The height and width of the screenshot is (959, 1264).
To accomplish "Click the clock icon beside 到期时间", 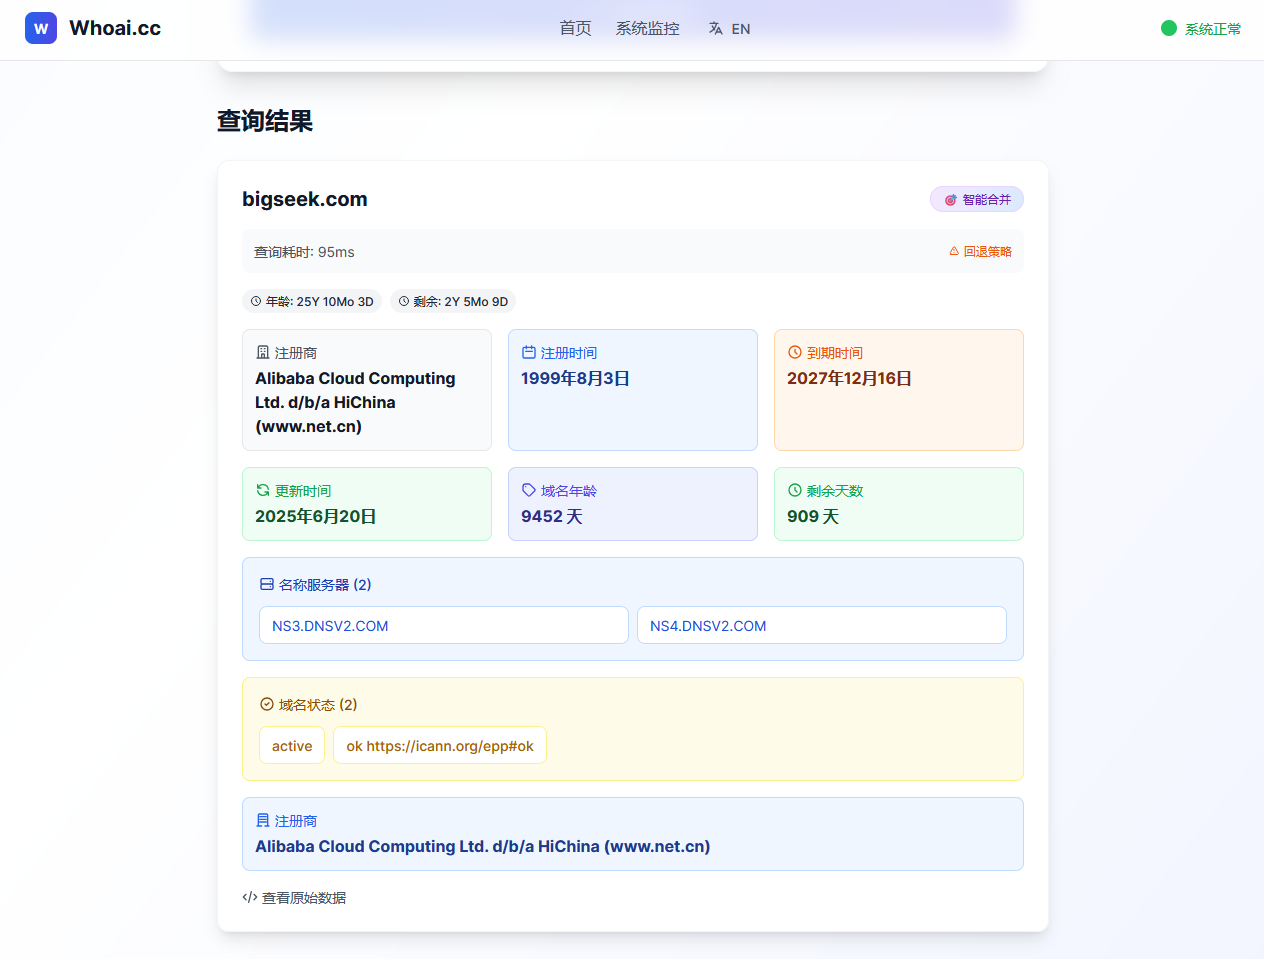I will 795,352.
